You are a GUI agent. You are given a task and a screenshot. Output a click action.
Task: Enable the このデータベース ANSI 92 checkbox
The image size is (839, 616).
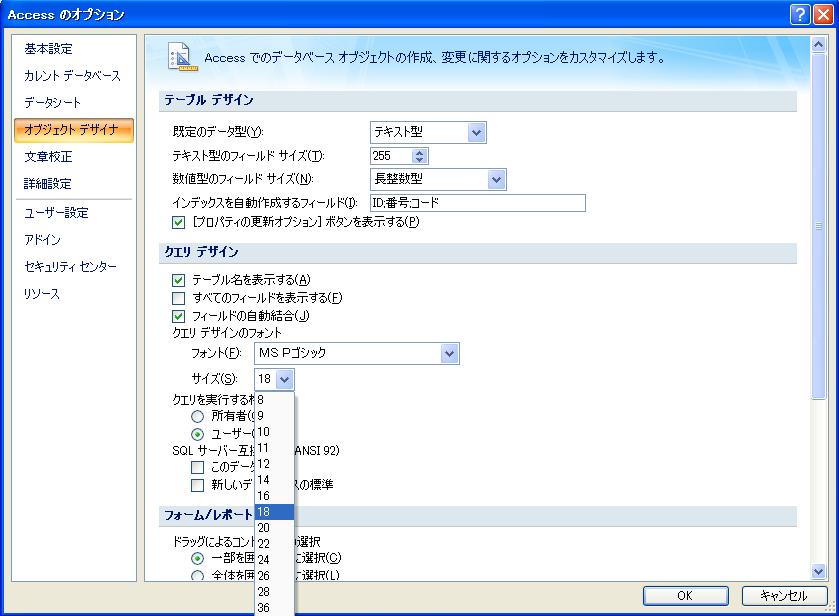pyautogui.click(x=197, y=467)
